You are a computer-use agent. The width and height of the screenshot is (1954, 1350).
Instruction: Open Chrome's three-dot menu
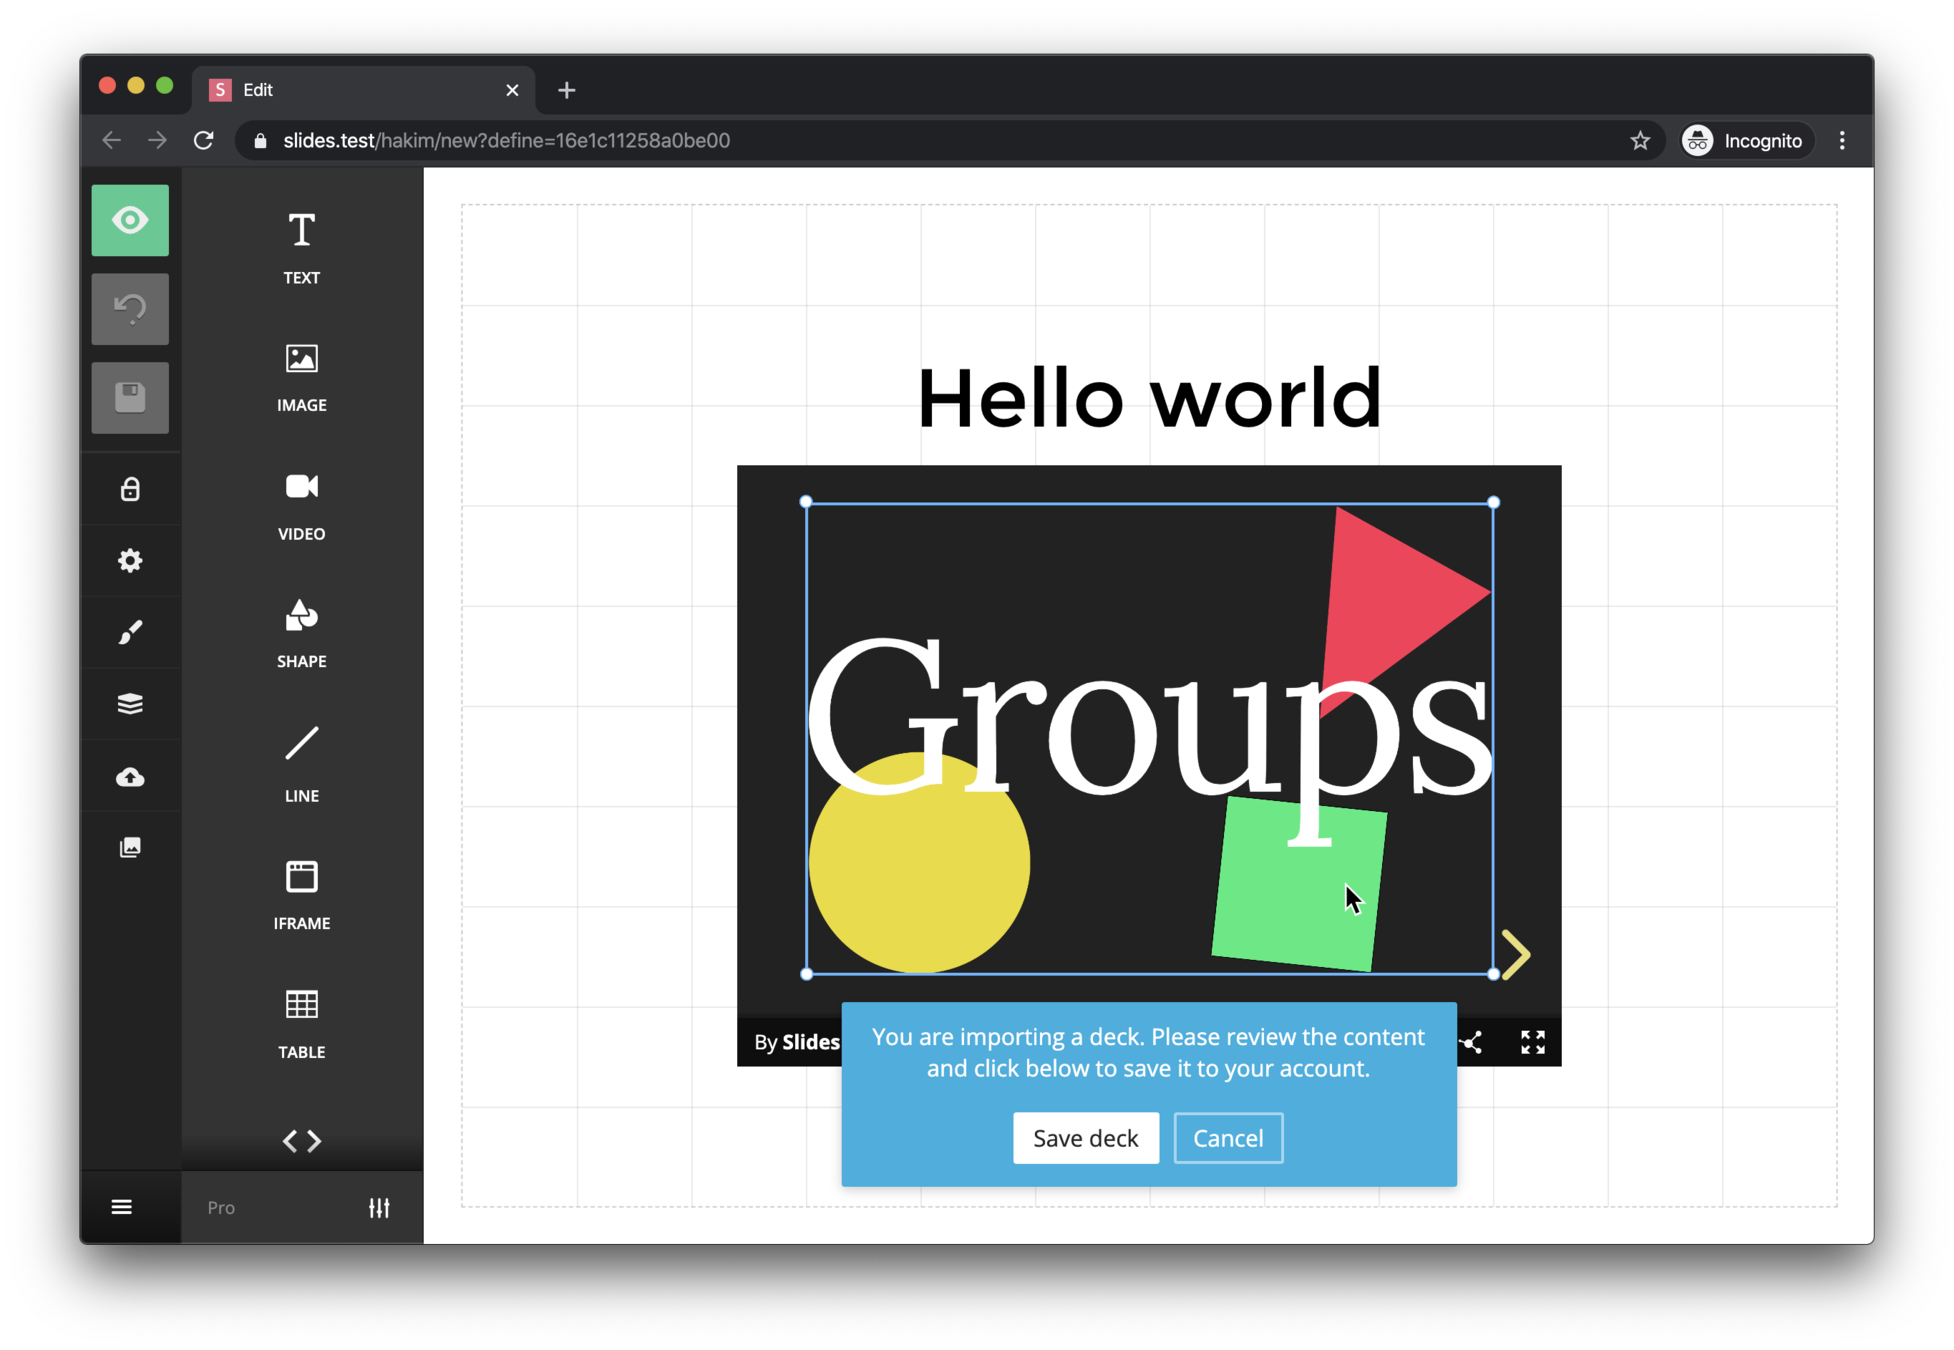(x=1841, y=141)
